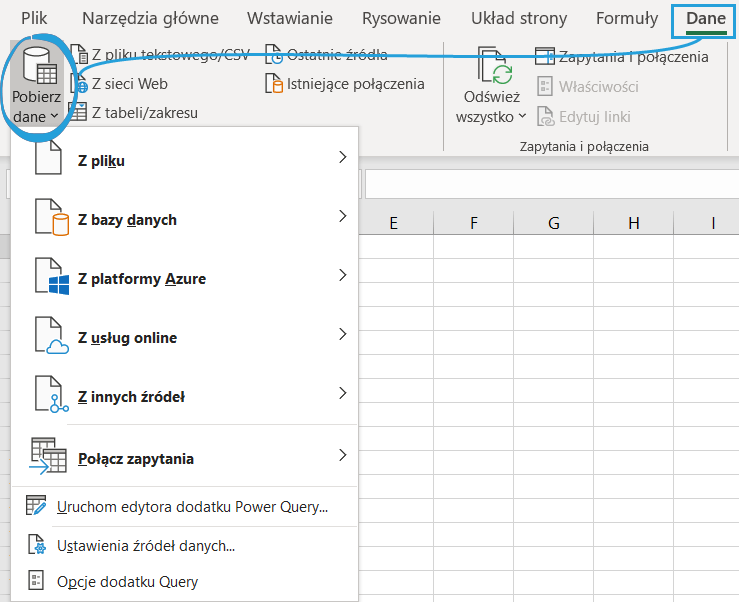739x602 pixels.
Task: Open the Odśwież wszystko dropdown arrow
Action: pyautogui.click(x=522, y=117)
